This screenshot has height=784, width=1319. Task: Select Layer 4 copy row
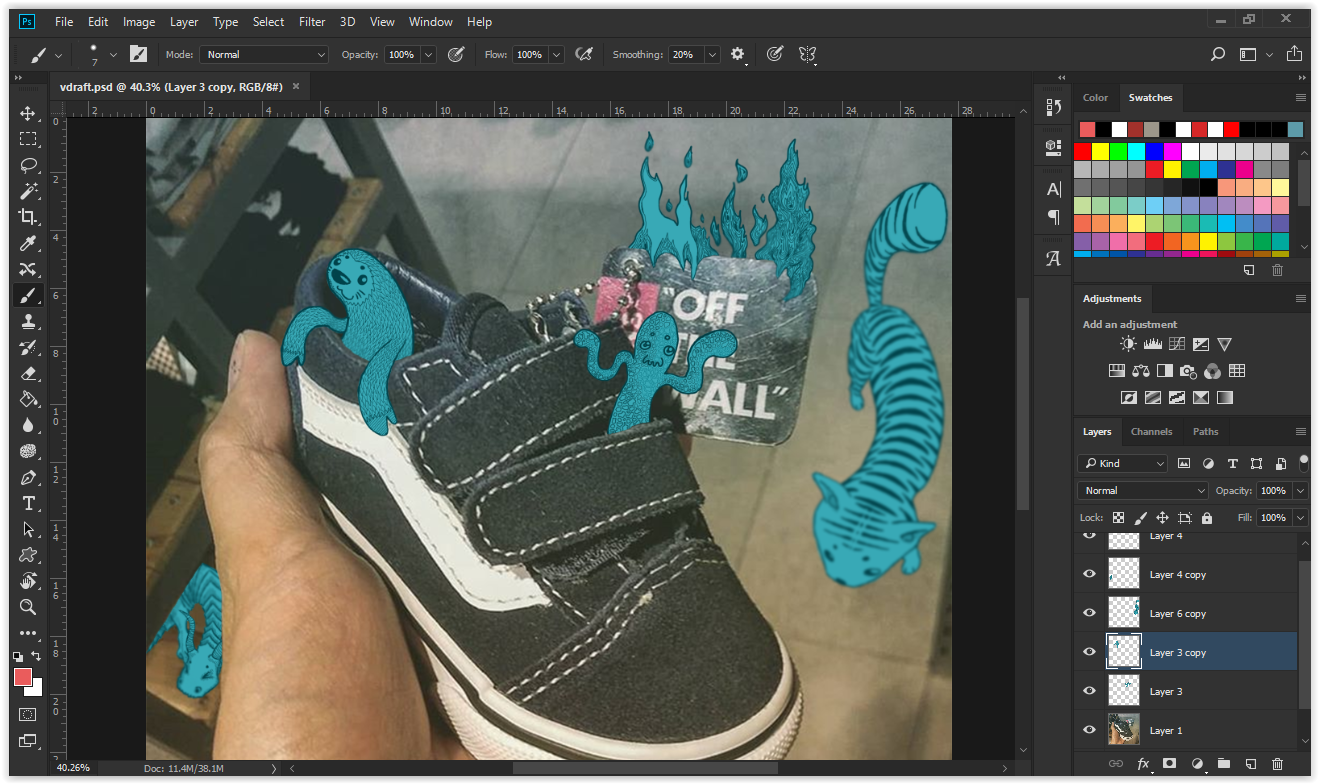(1186, 574)
